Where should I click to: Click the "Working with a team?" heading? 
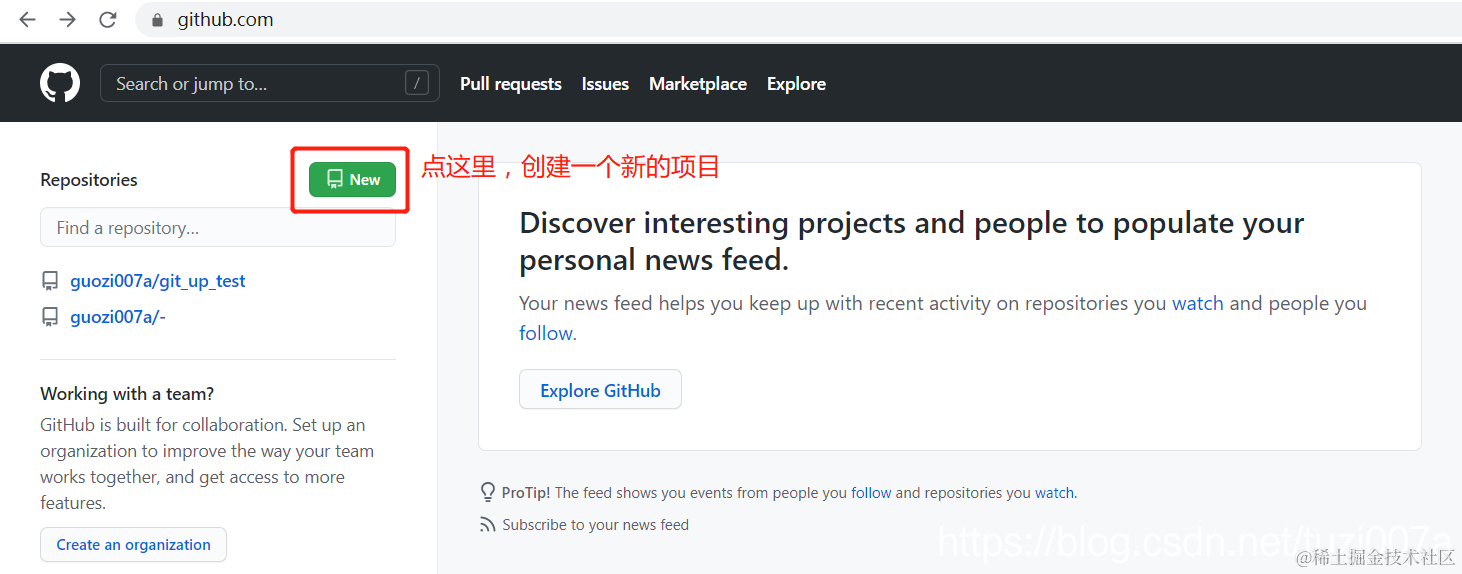pos(127,393)
